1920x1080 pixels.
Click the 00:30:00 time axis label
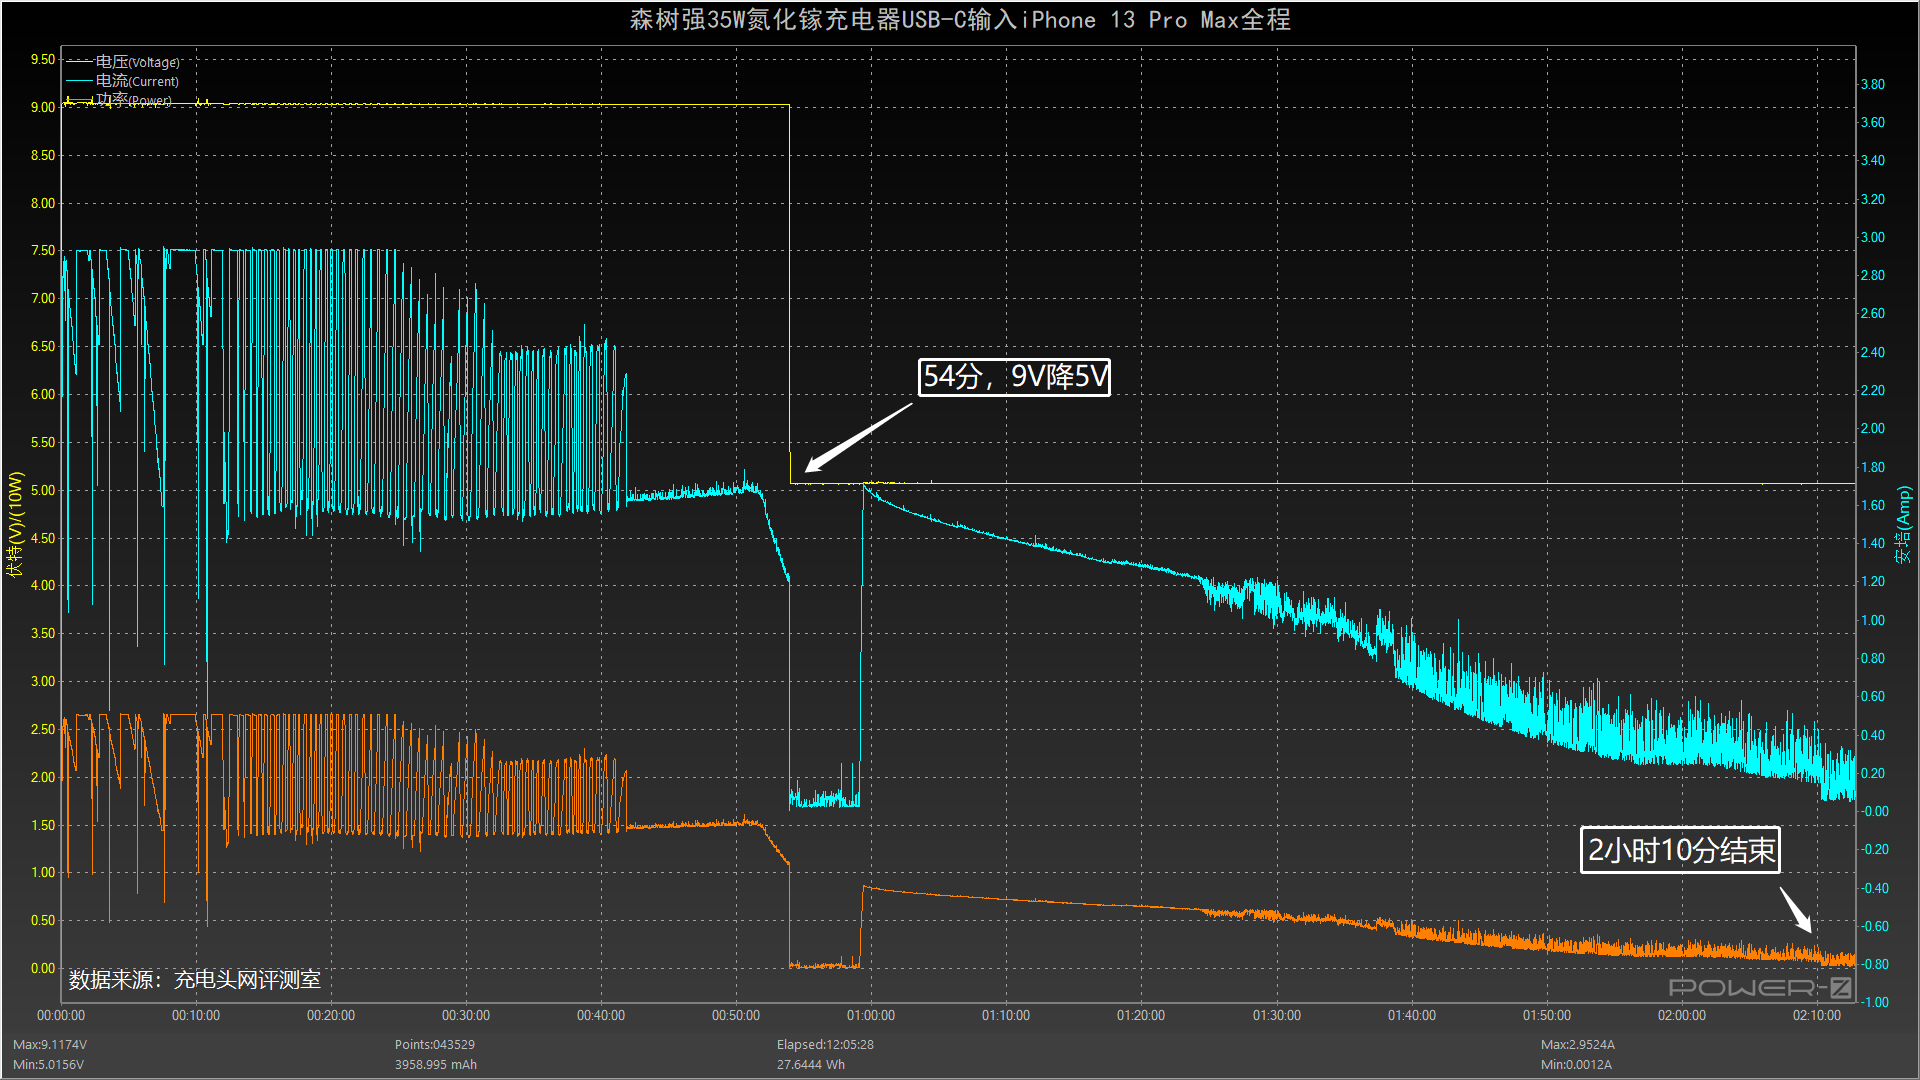point(466,1015)
